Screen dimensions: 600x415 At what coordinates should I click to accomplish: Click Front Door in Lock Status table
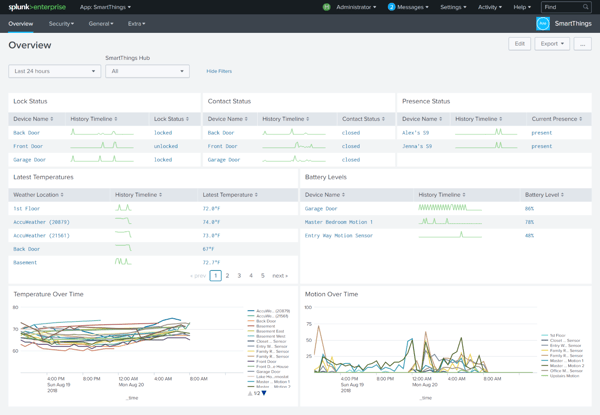[28, 146]
